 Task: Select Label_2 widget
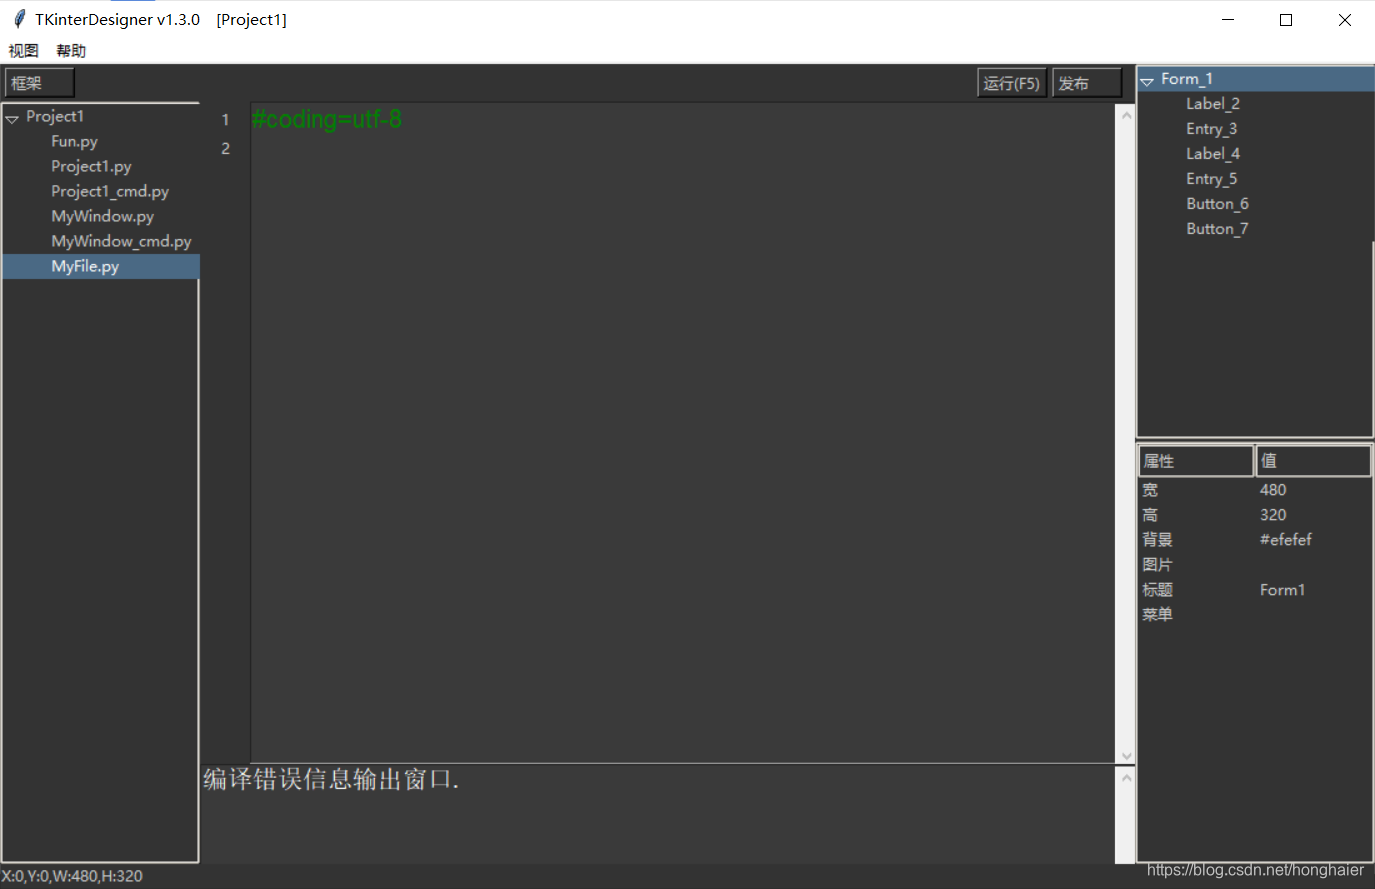coord(1213,104)
